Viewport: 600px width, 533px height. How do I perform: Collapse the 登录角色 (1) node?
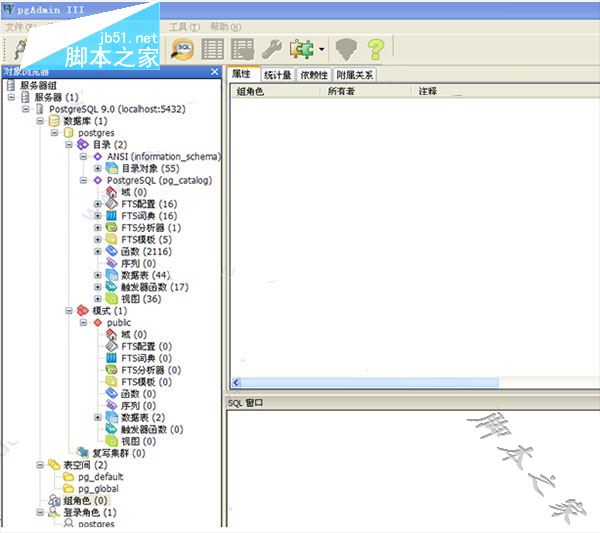point(40,512)
